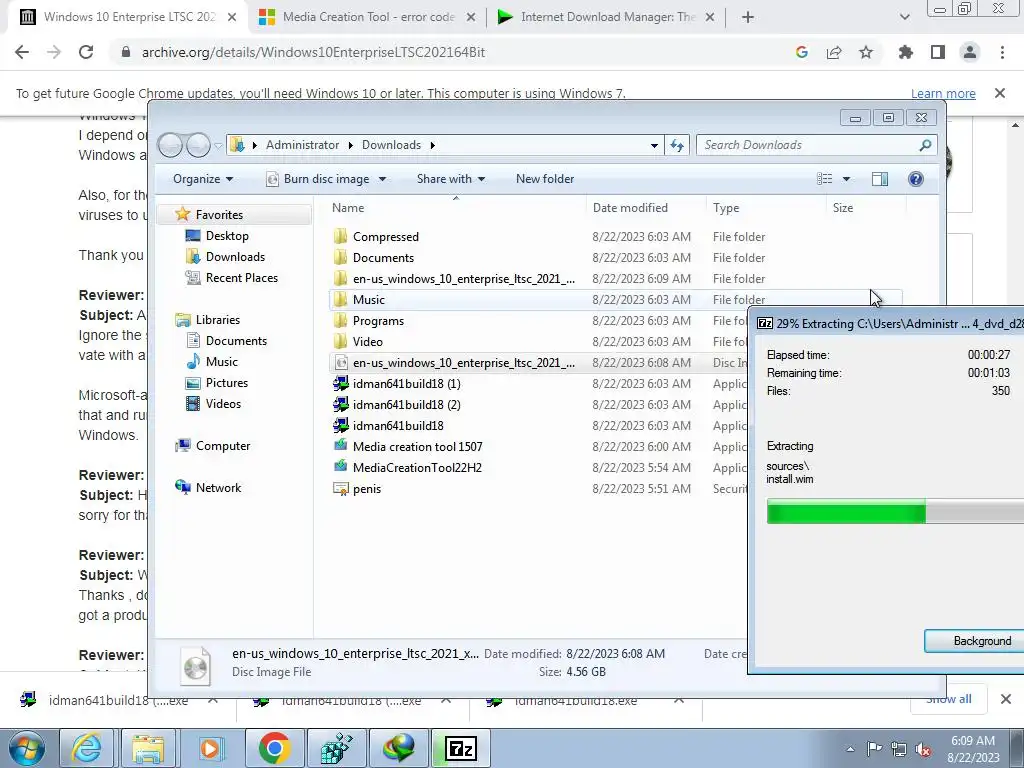Select MediaCreationTool22H2 file
1024x768 pixels.
[417, 468]
